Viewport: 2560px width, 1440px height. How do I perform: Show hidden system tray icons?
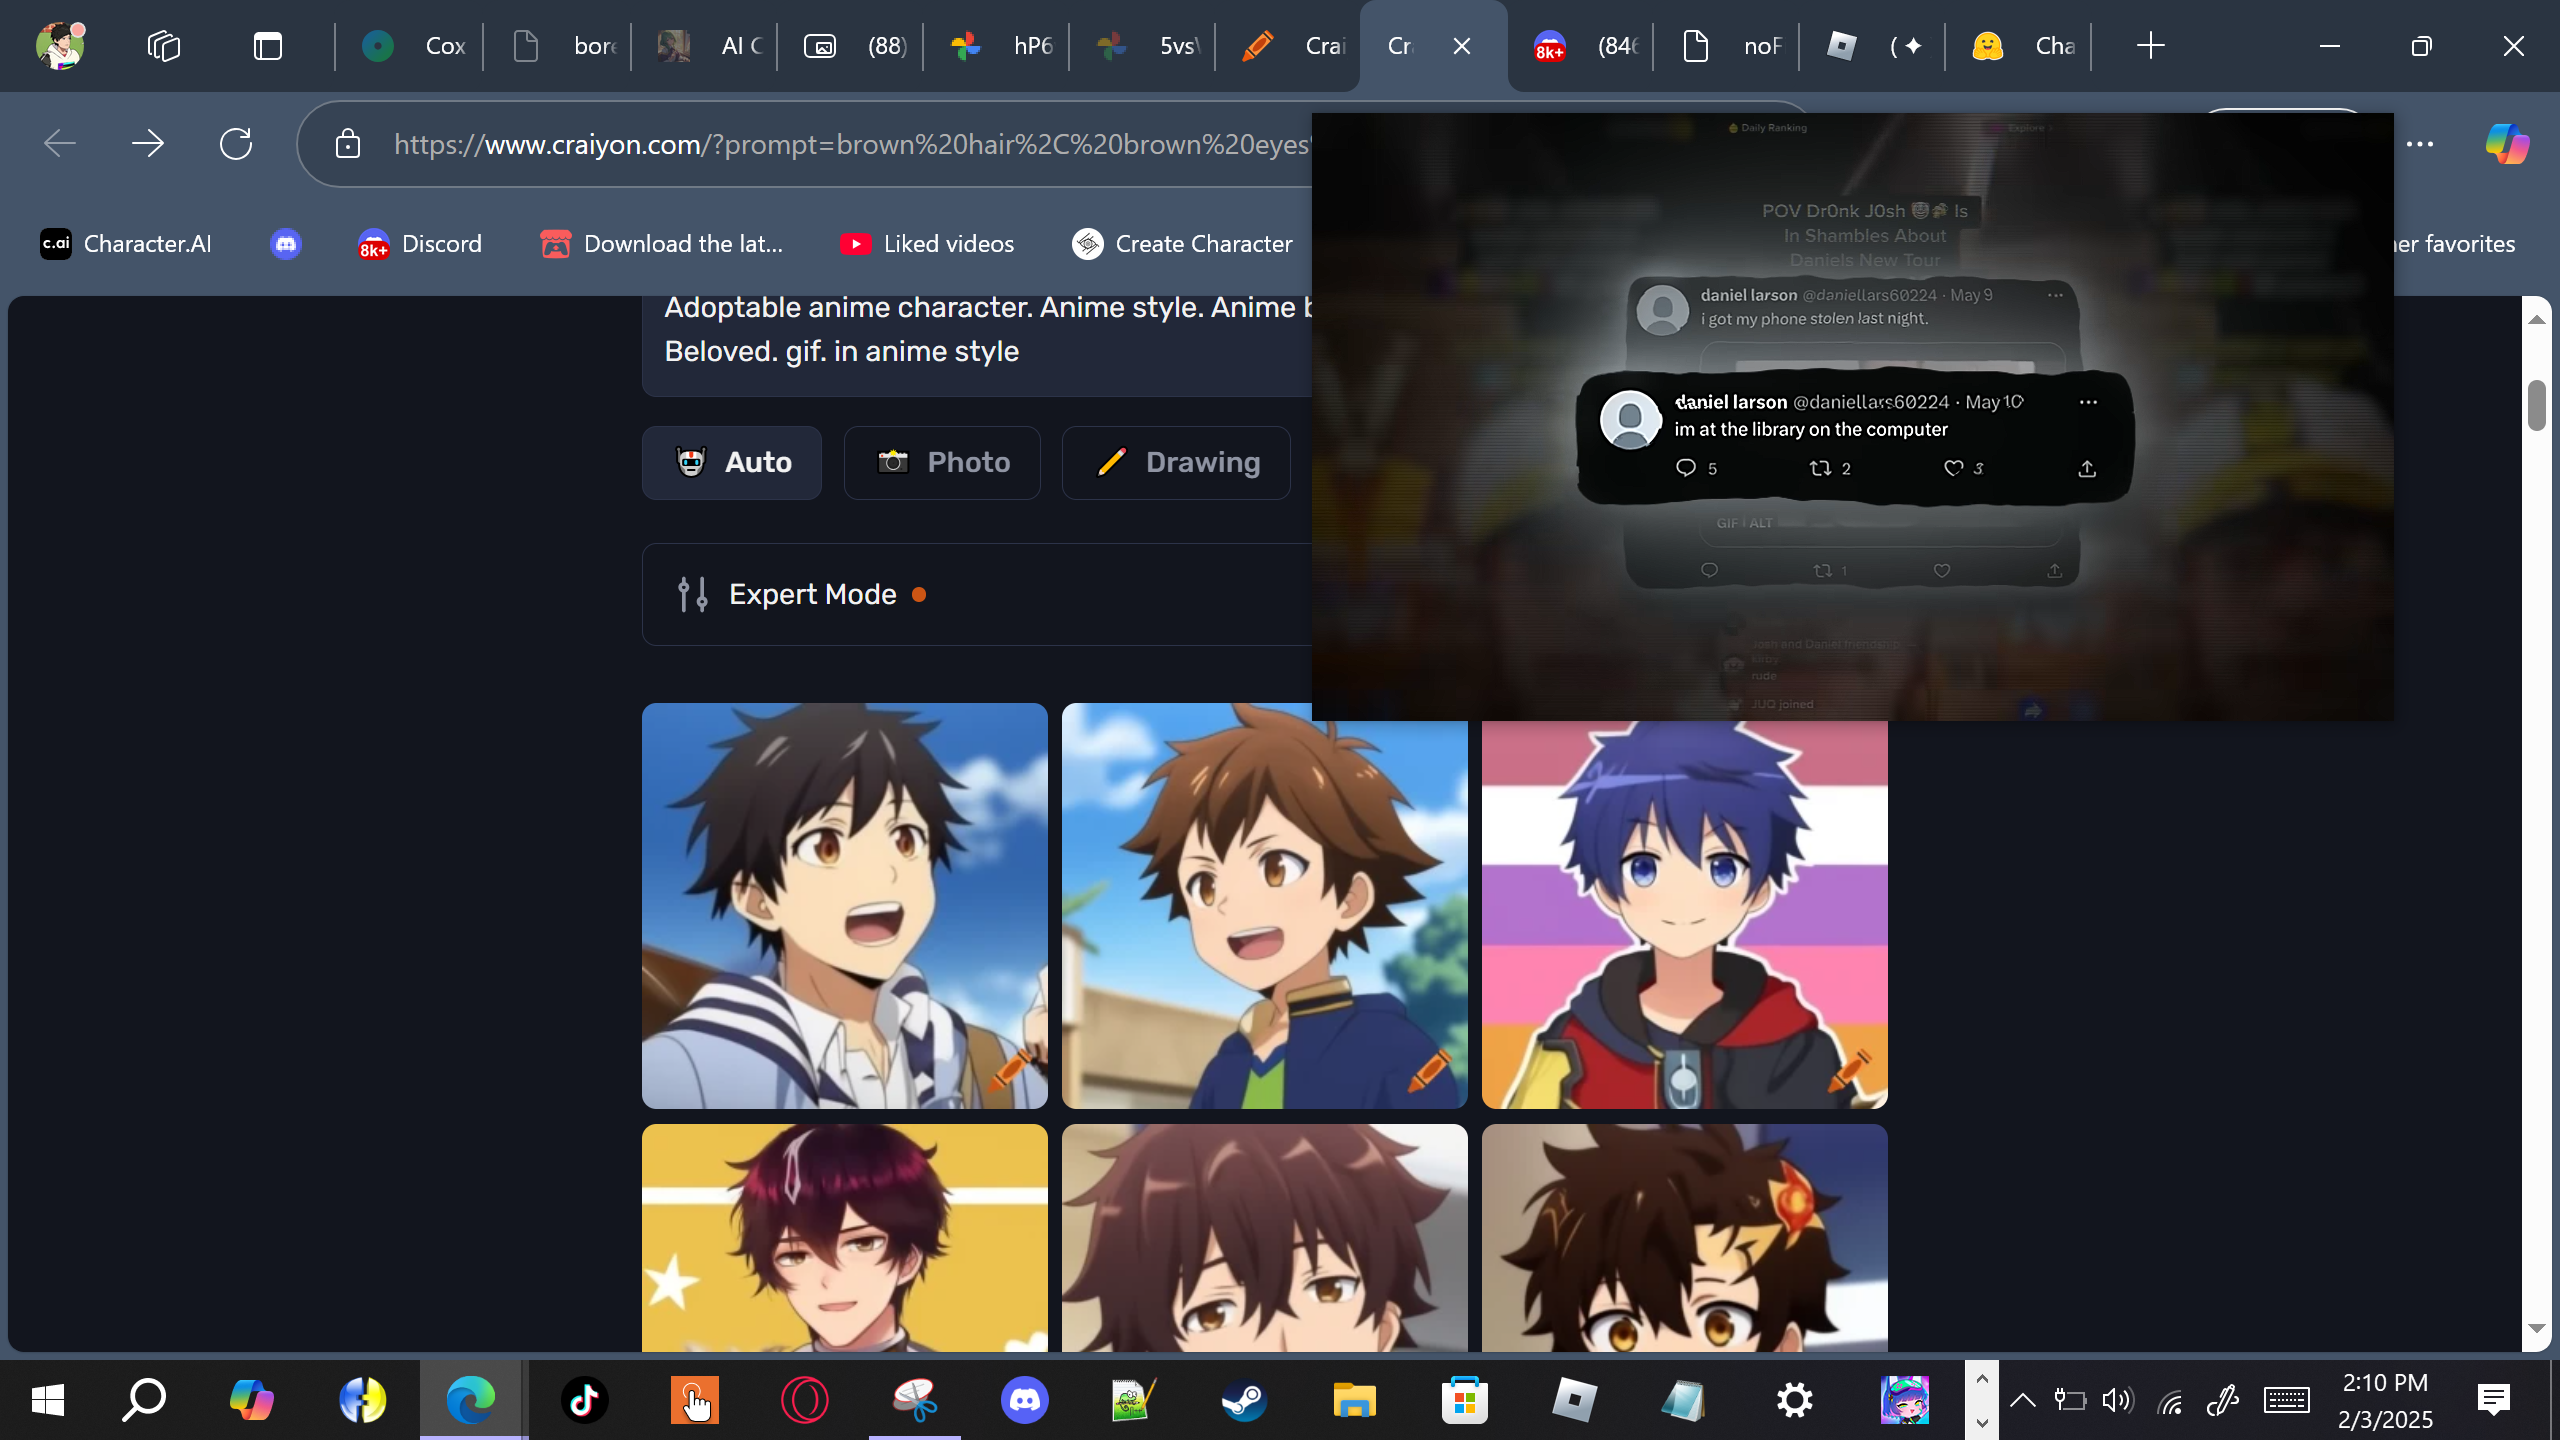click(x=2022, y=1400)
